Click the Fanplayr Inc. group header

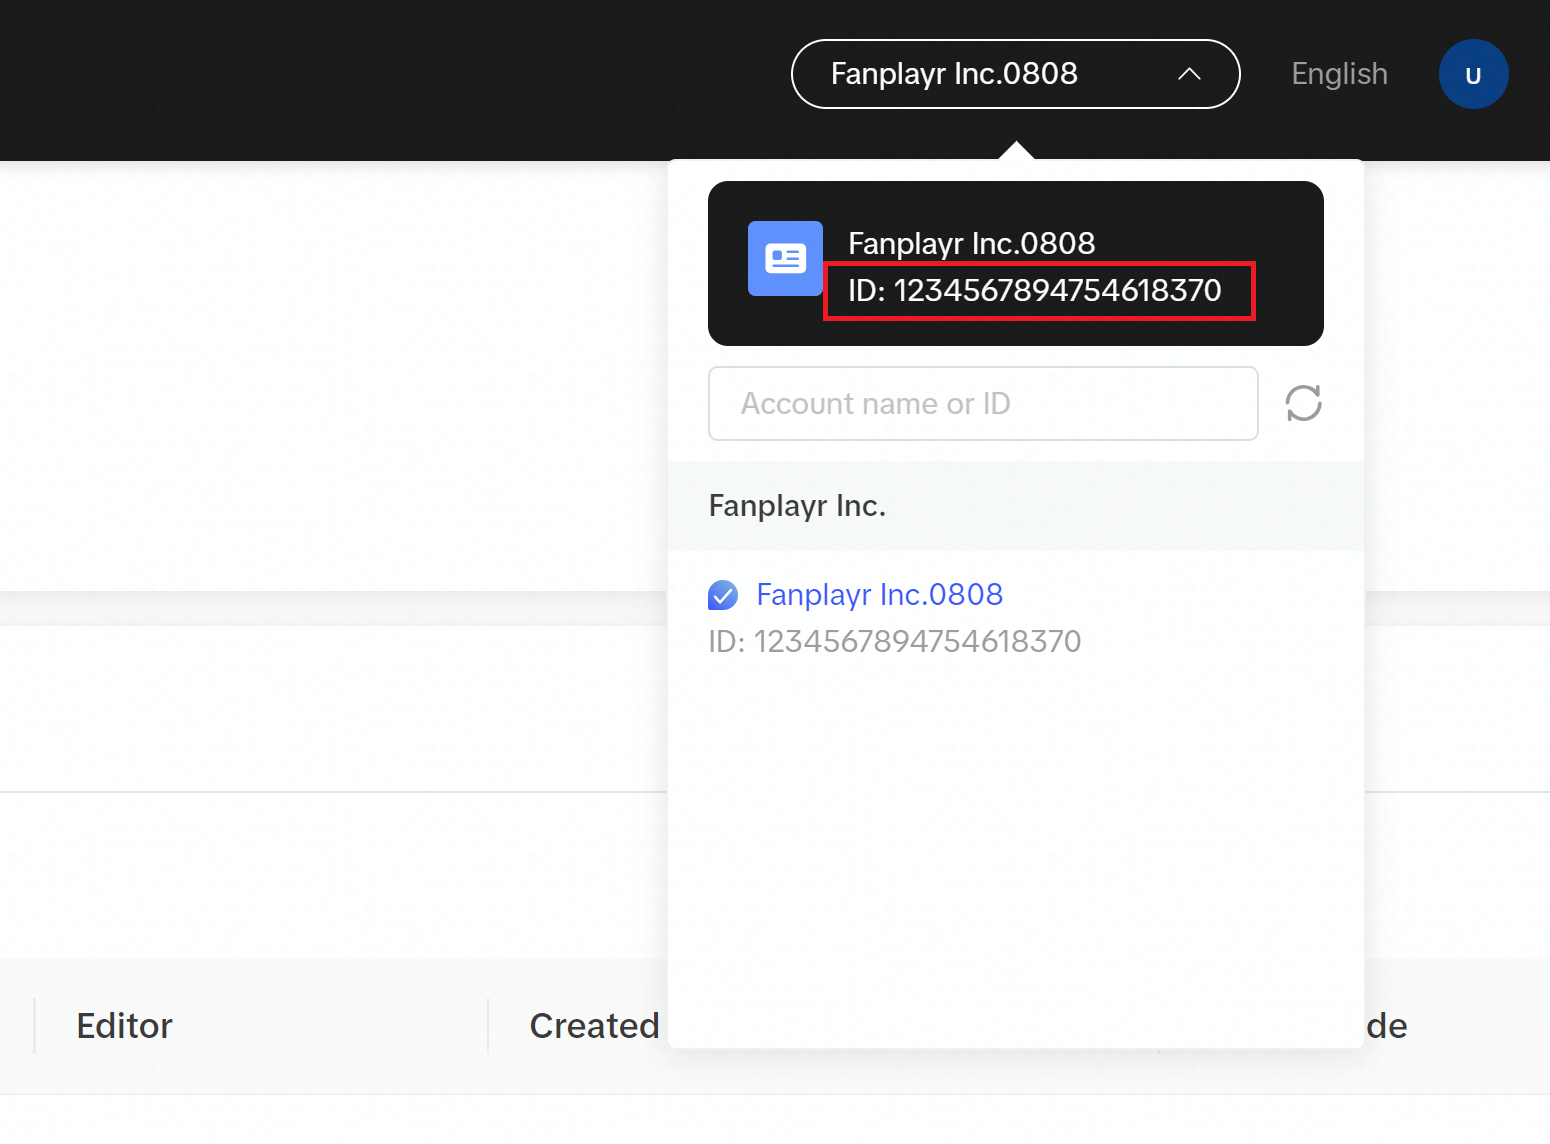[1015, 506]
